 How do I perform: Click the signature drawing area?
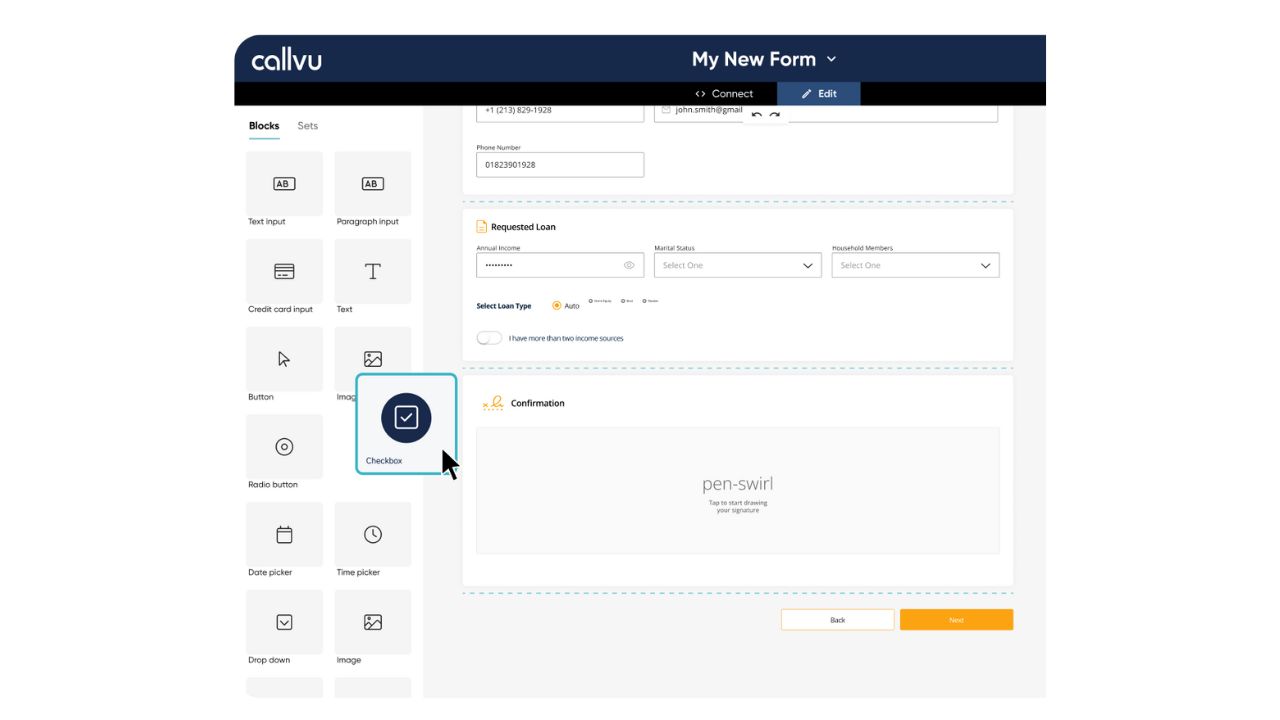click(737, 490)
